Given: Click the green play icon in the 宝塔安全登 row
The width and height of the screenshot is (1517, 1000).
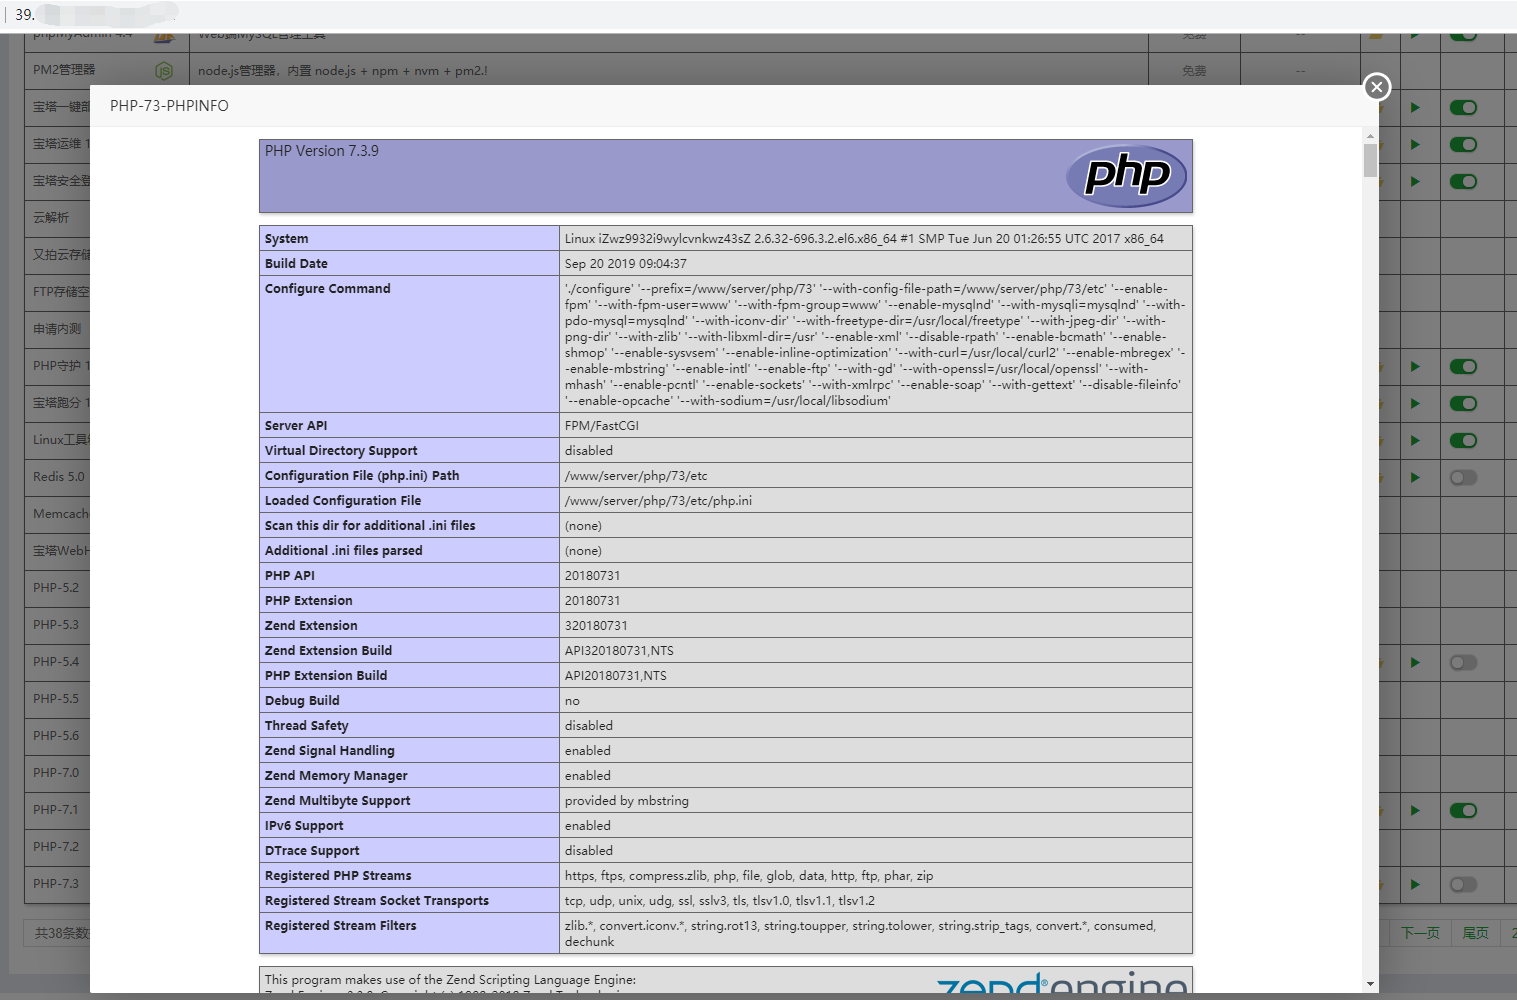Looking at the screenshot, I should (x=1415, y=182).
